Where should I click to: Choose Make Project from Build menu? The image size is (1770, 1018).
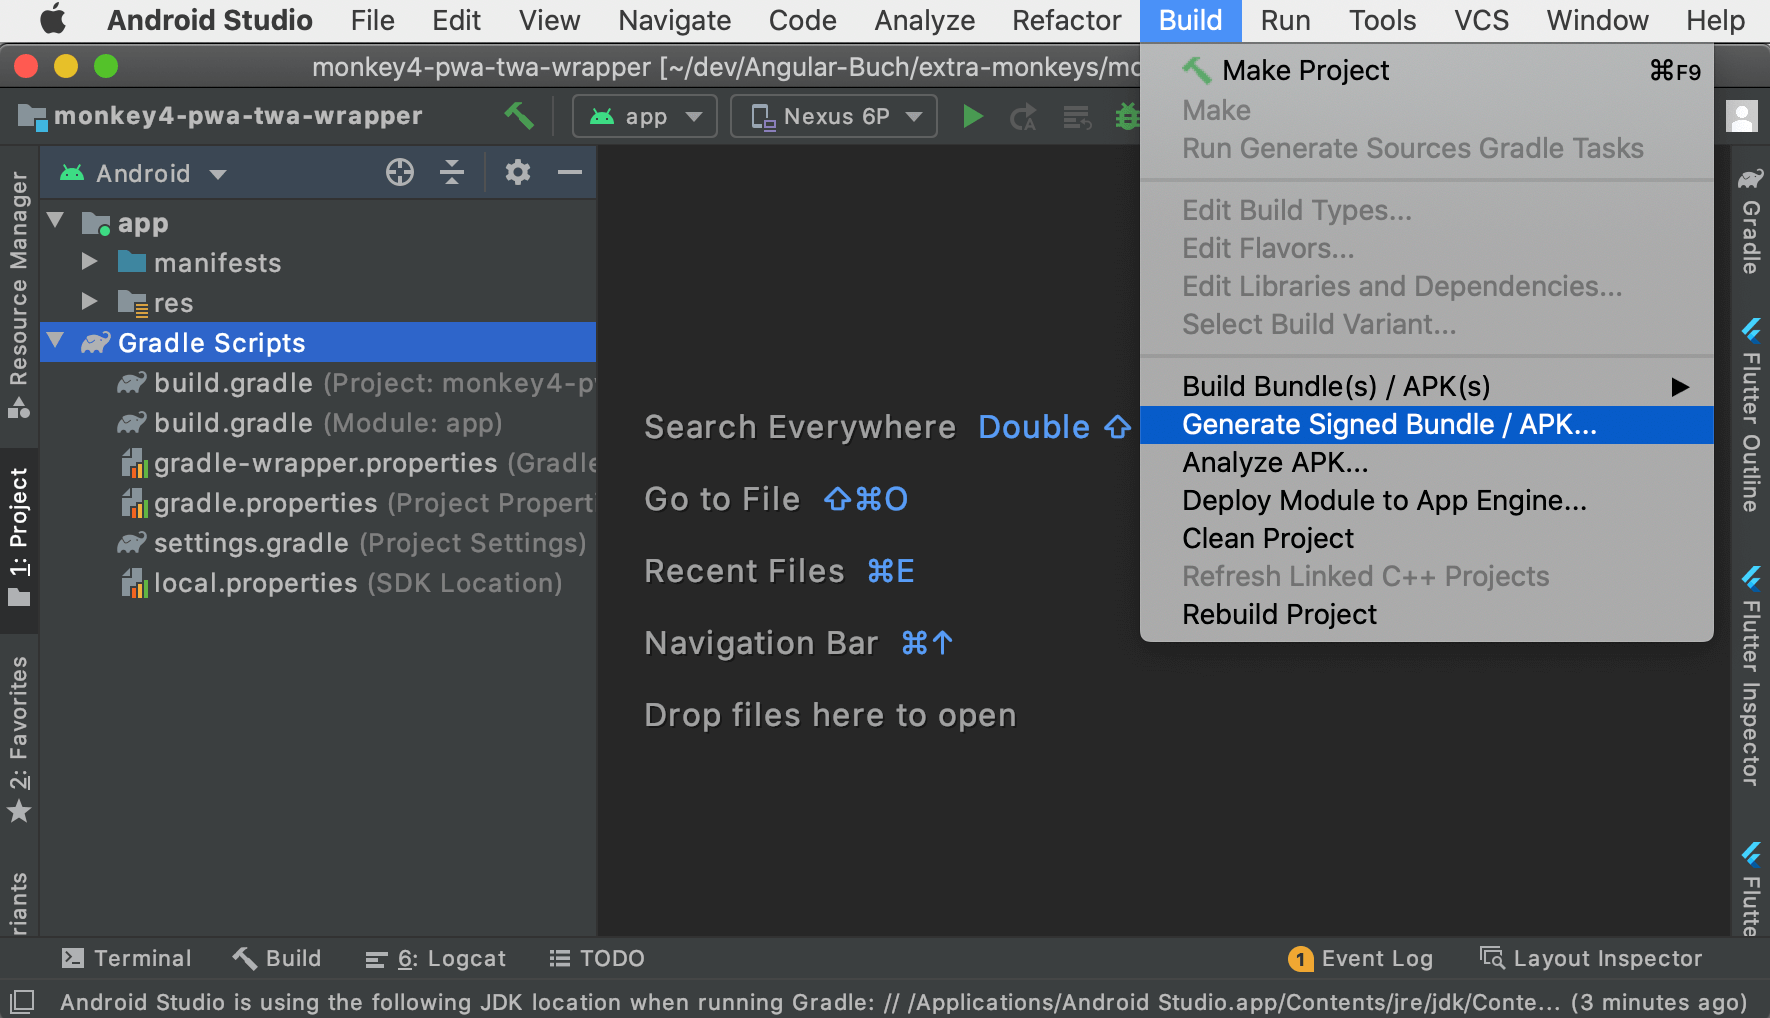pos(1427,70)
